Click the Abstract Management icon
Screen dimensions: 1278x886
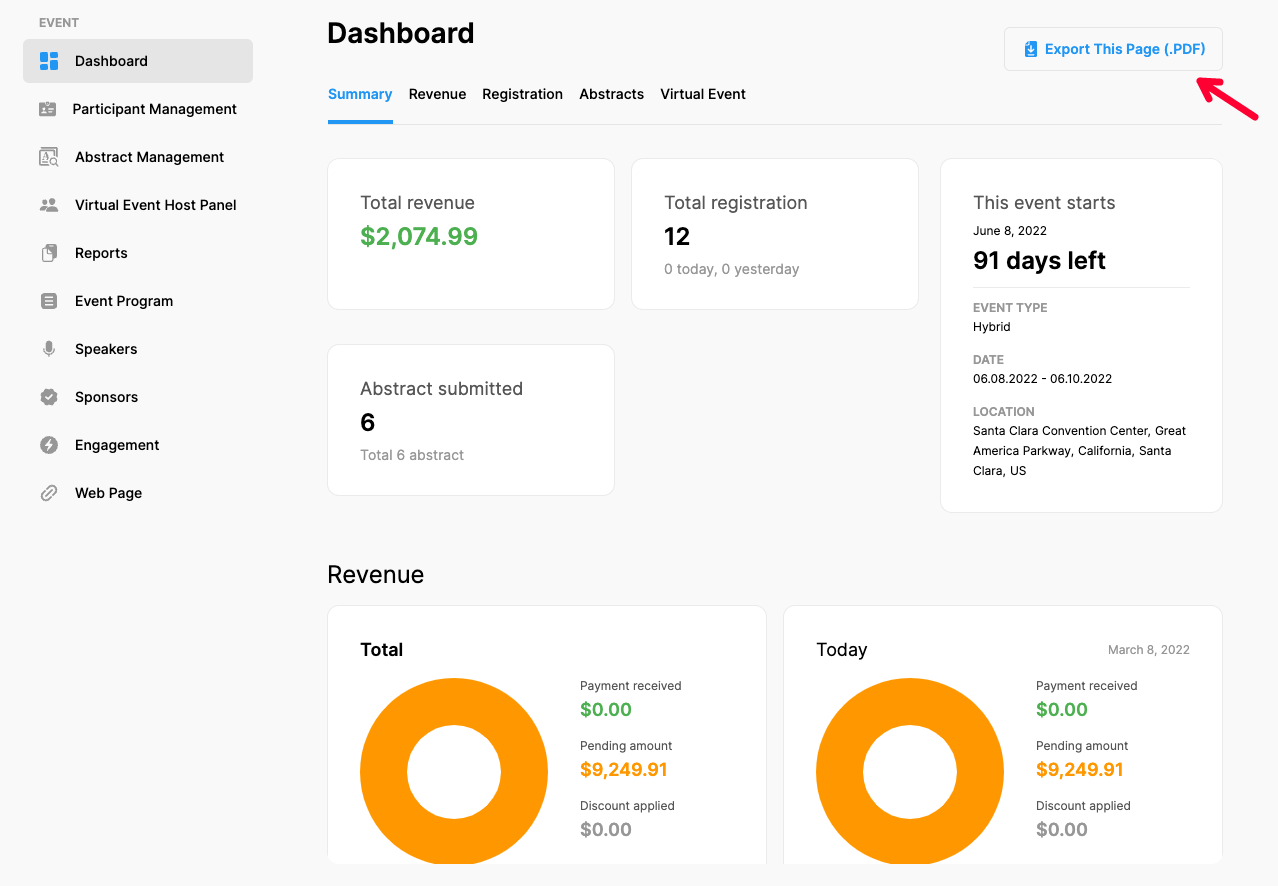coord(48,156)
